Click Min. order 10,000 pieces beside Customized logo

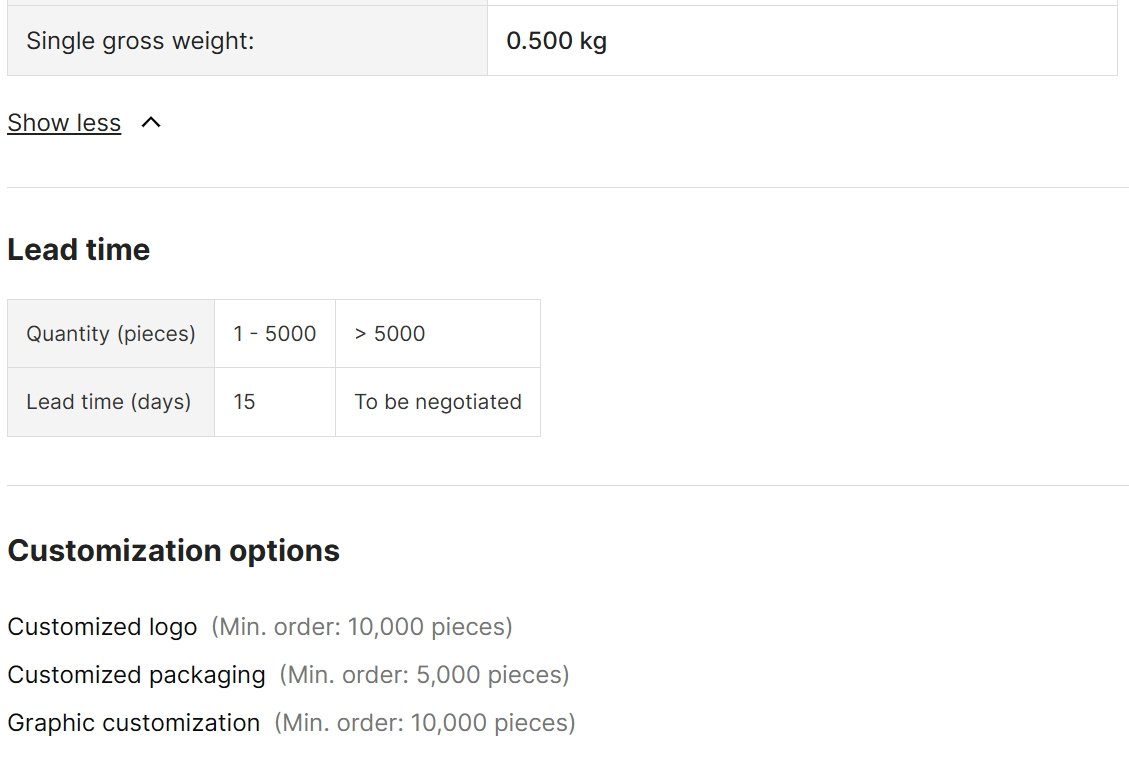point(362,627)
